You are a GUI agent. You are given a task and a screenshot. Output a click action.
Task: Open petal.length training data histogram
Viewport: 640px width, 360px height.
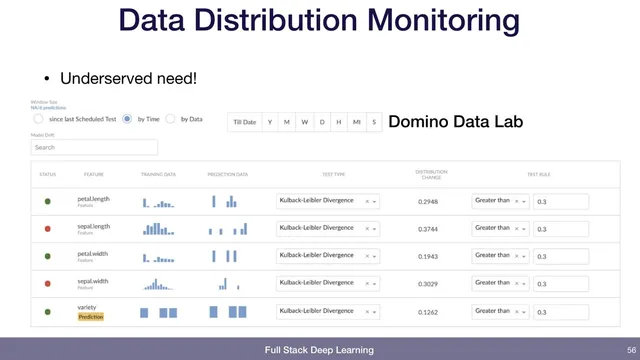pyautogui.click(x=158, y=203)
